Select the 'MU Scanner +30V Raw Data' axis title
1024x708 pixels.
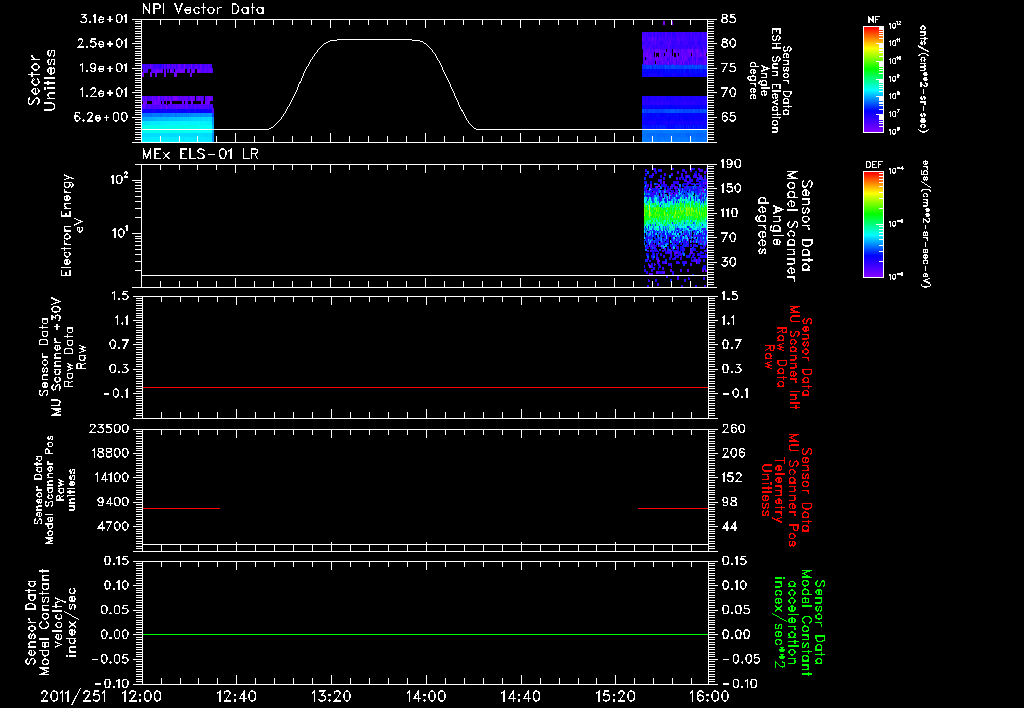[62, 358]
